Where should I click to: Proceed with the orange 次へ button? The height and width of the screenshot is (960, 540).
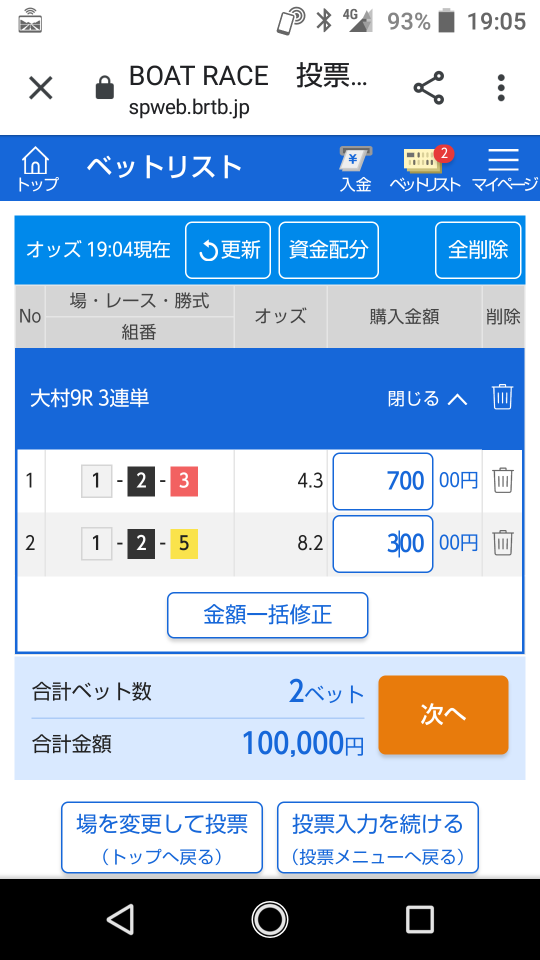(x=443, y=714)
